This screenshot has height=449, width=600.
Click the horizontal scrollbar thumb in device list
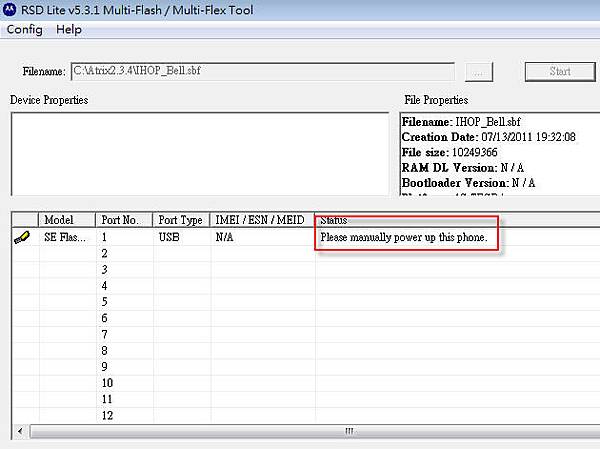315,431
